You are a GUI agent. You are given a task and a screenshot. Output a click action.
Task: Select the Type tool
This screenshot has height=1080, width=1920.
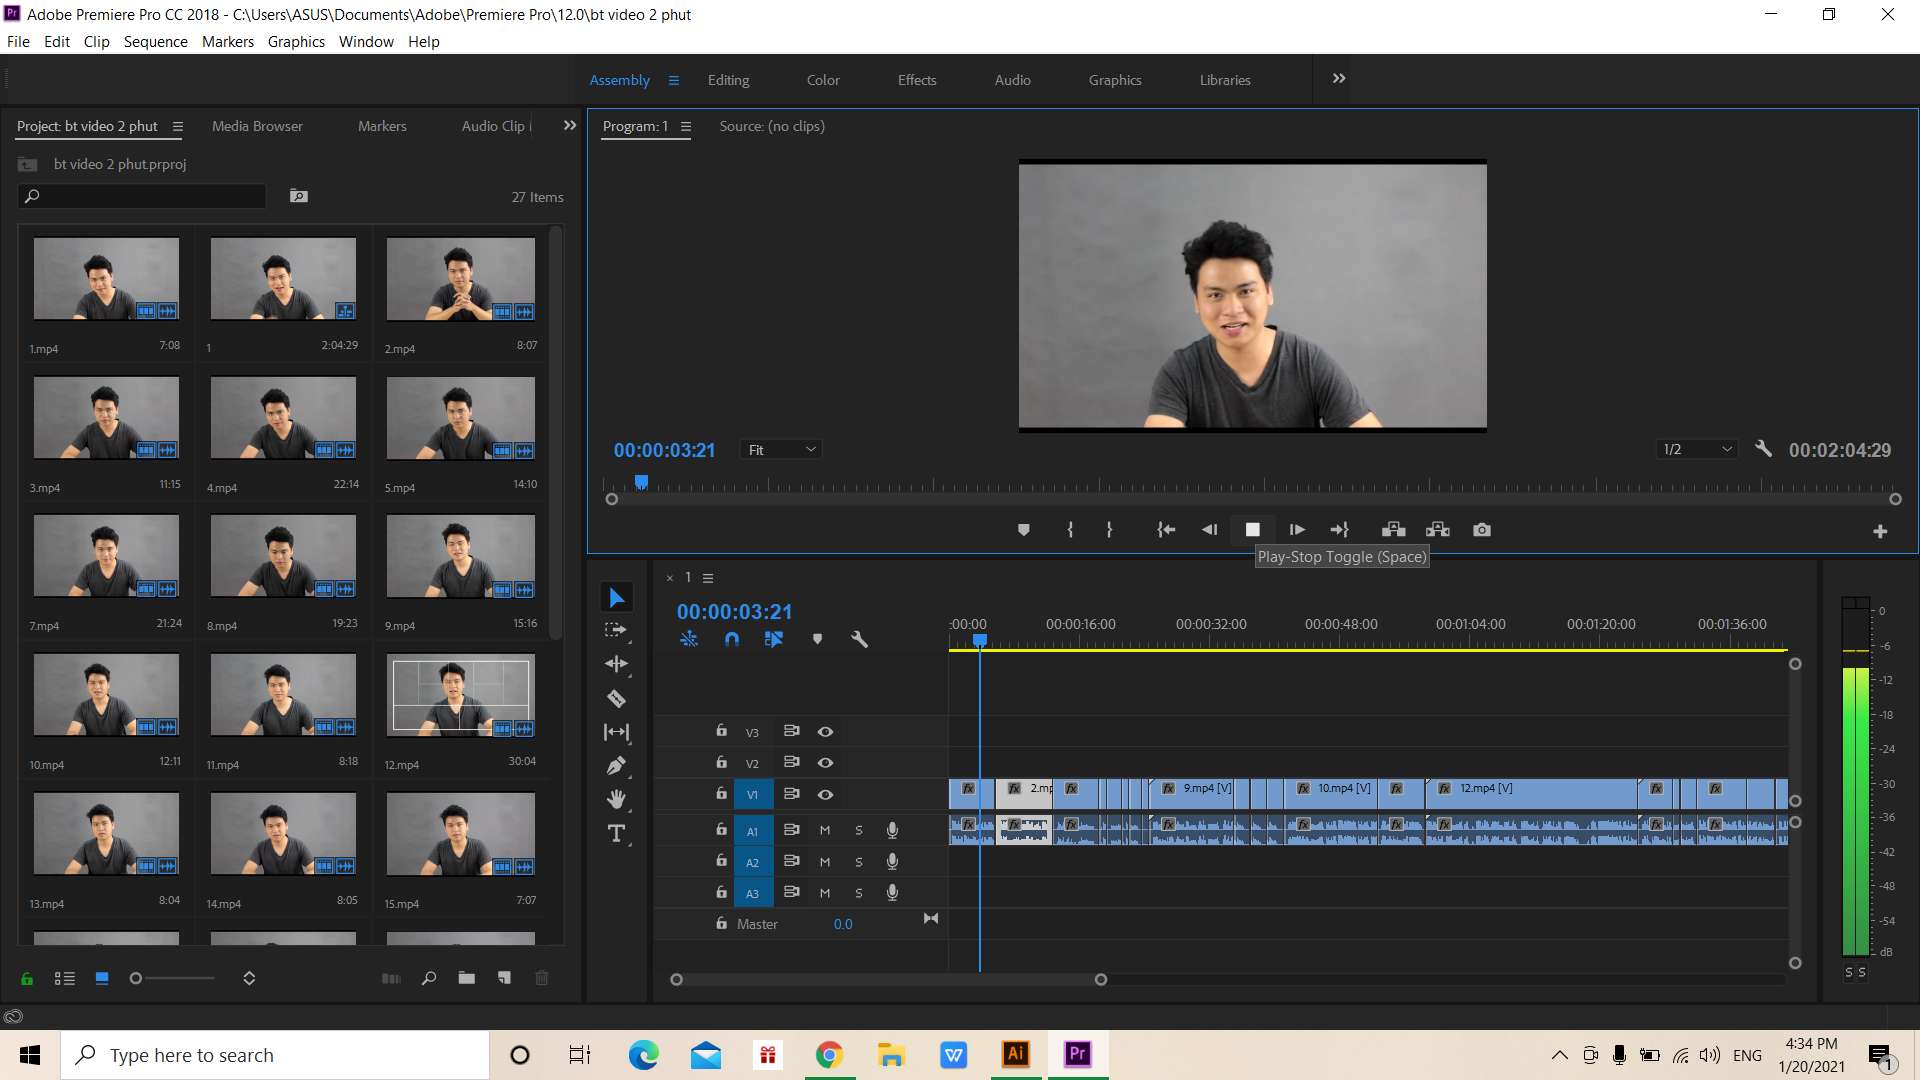tap(616, 833)
